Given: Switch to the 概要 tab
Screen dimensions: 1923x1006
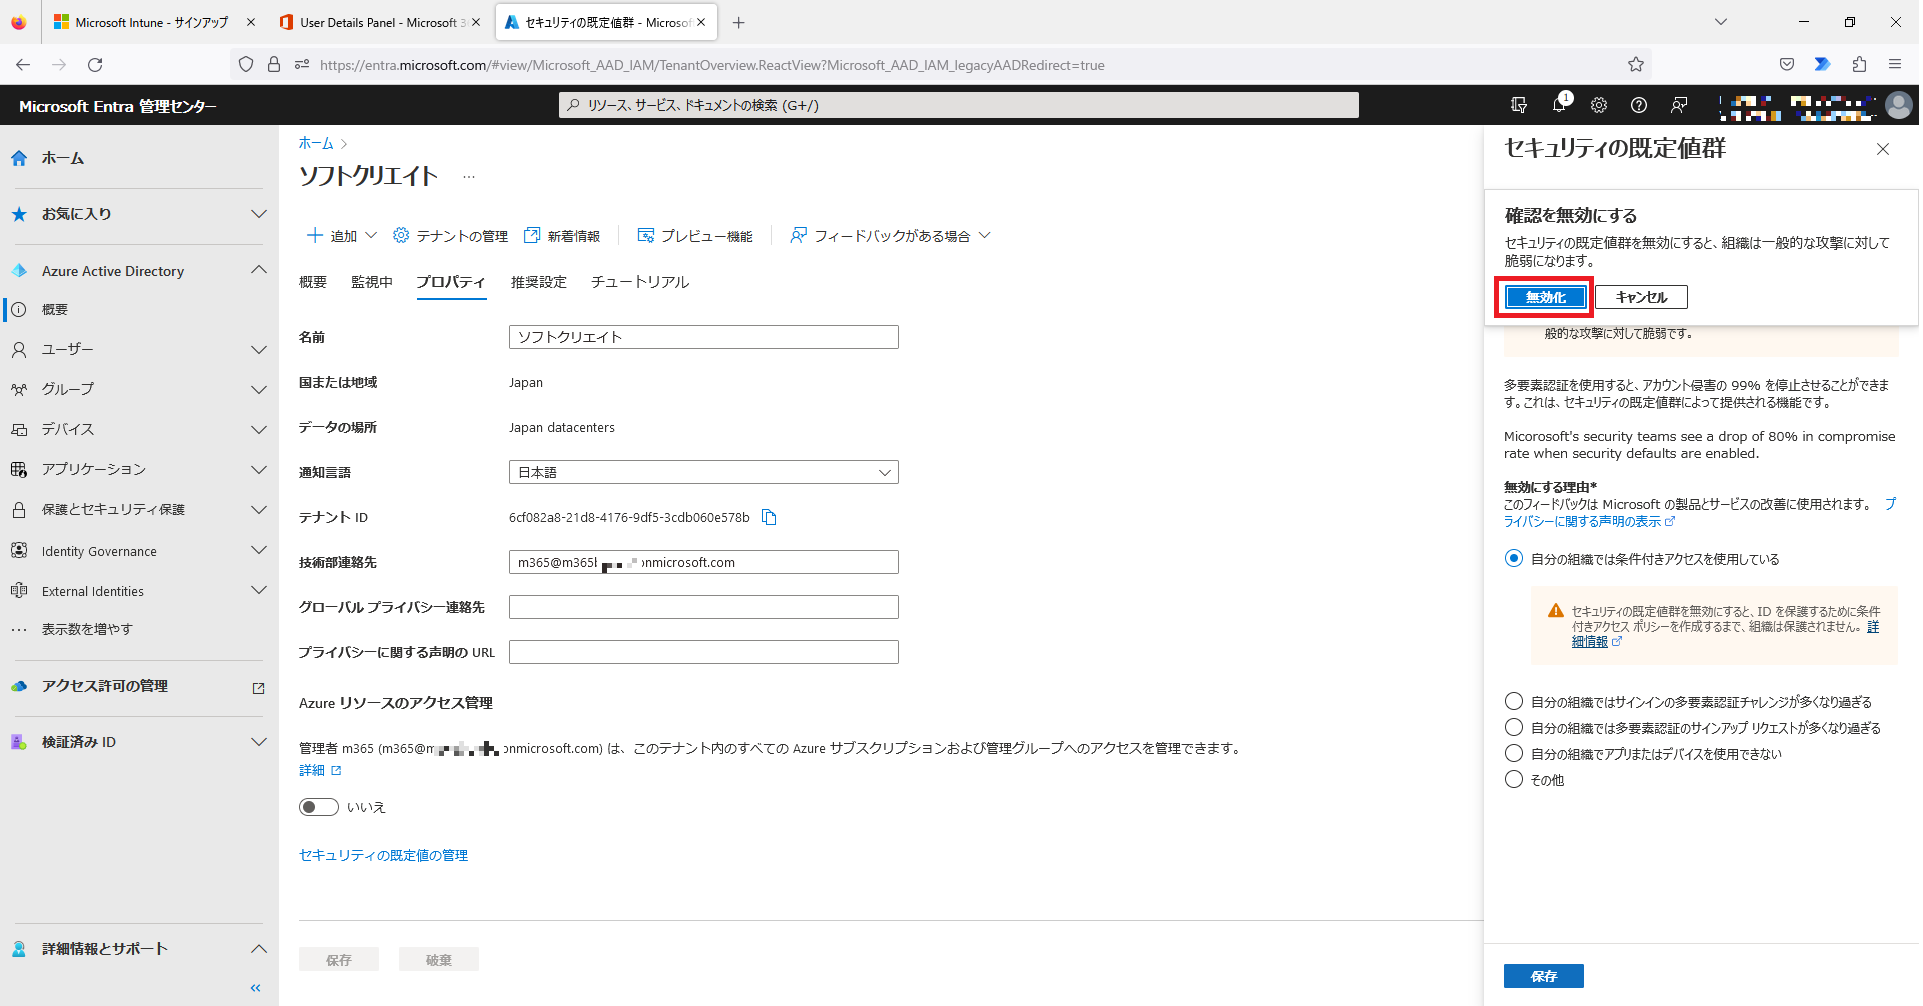Looking at the screenshot, I should pos(313,282).
